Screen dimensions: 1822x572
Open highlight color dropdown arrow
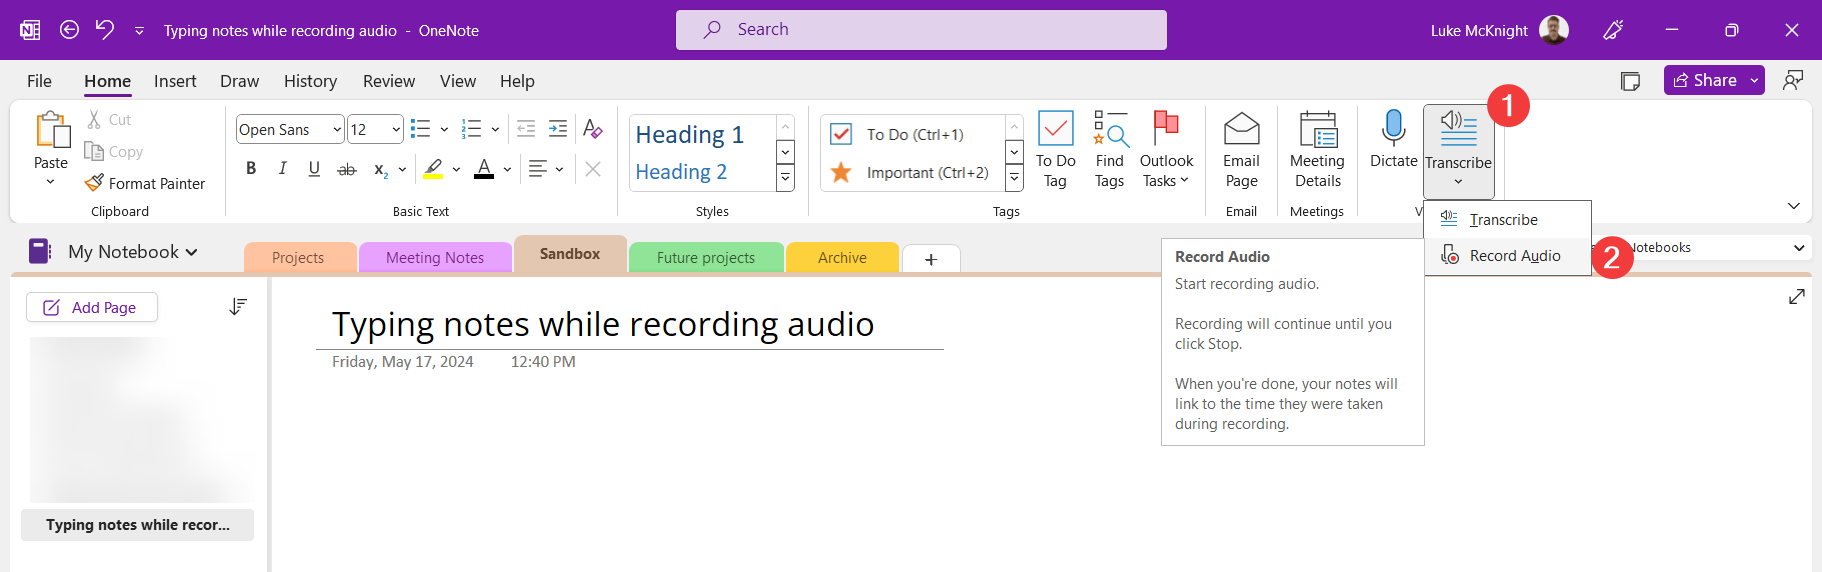456,170
